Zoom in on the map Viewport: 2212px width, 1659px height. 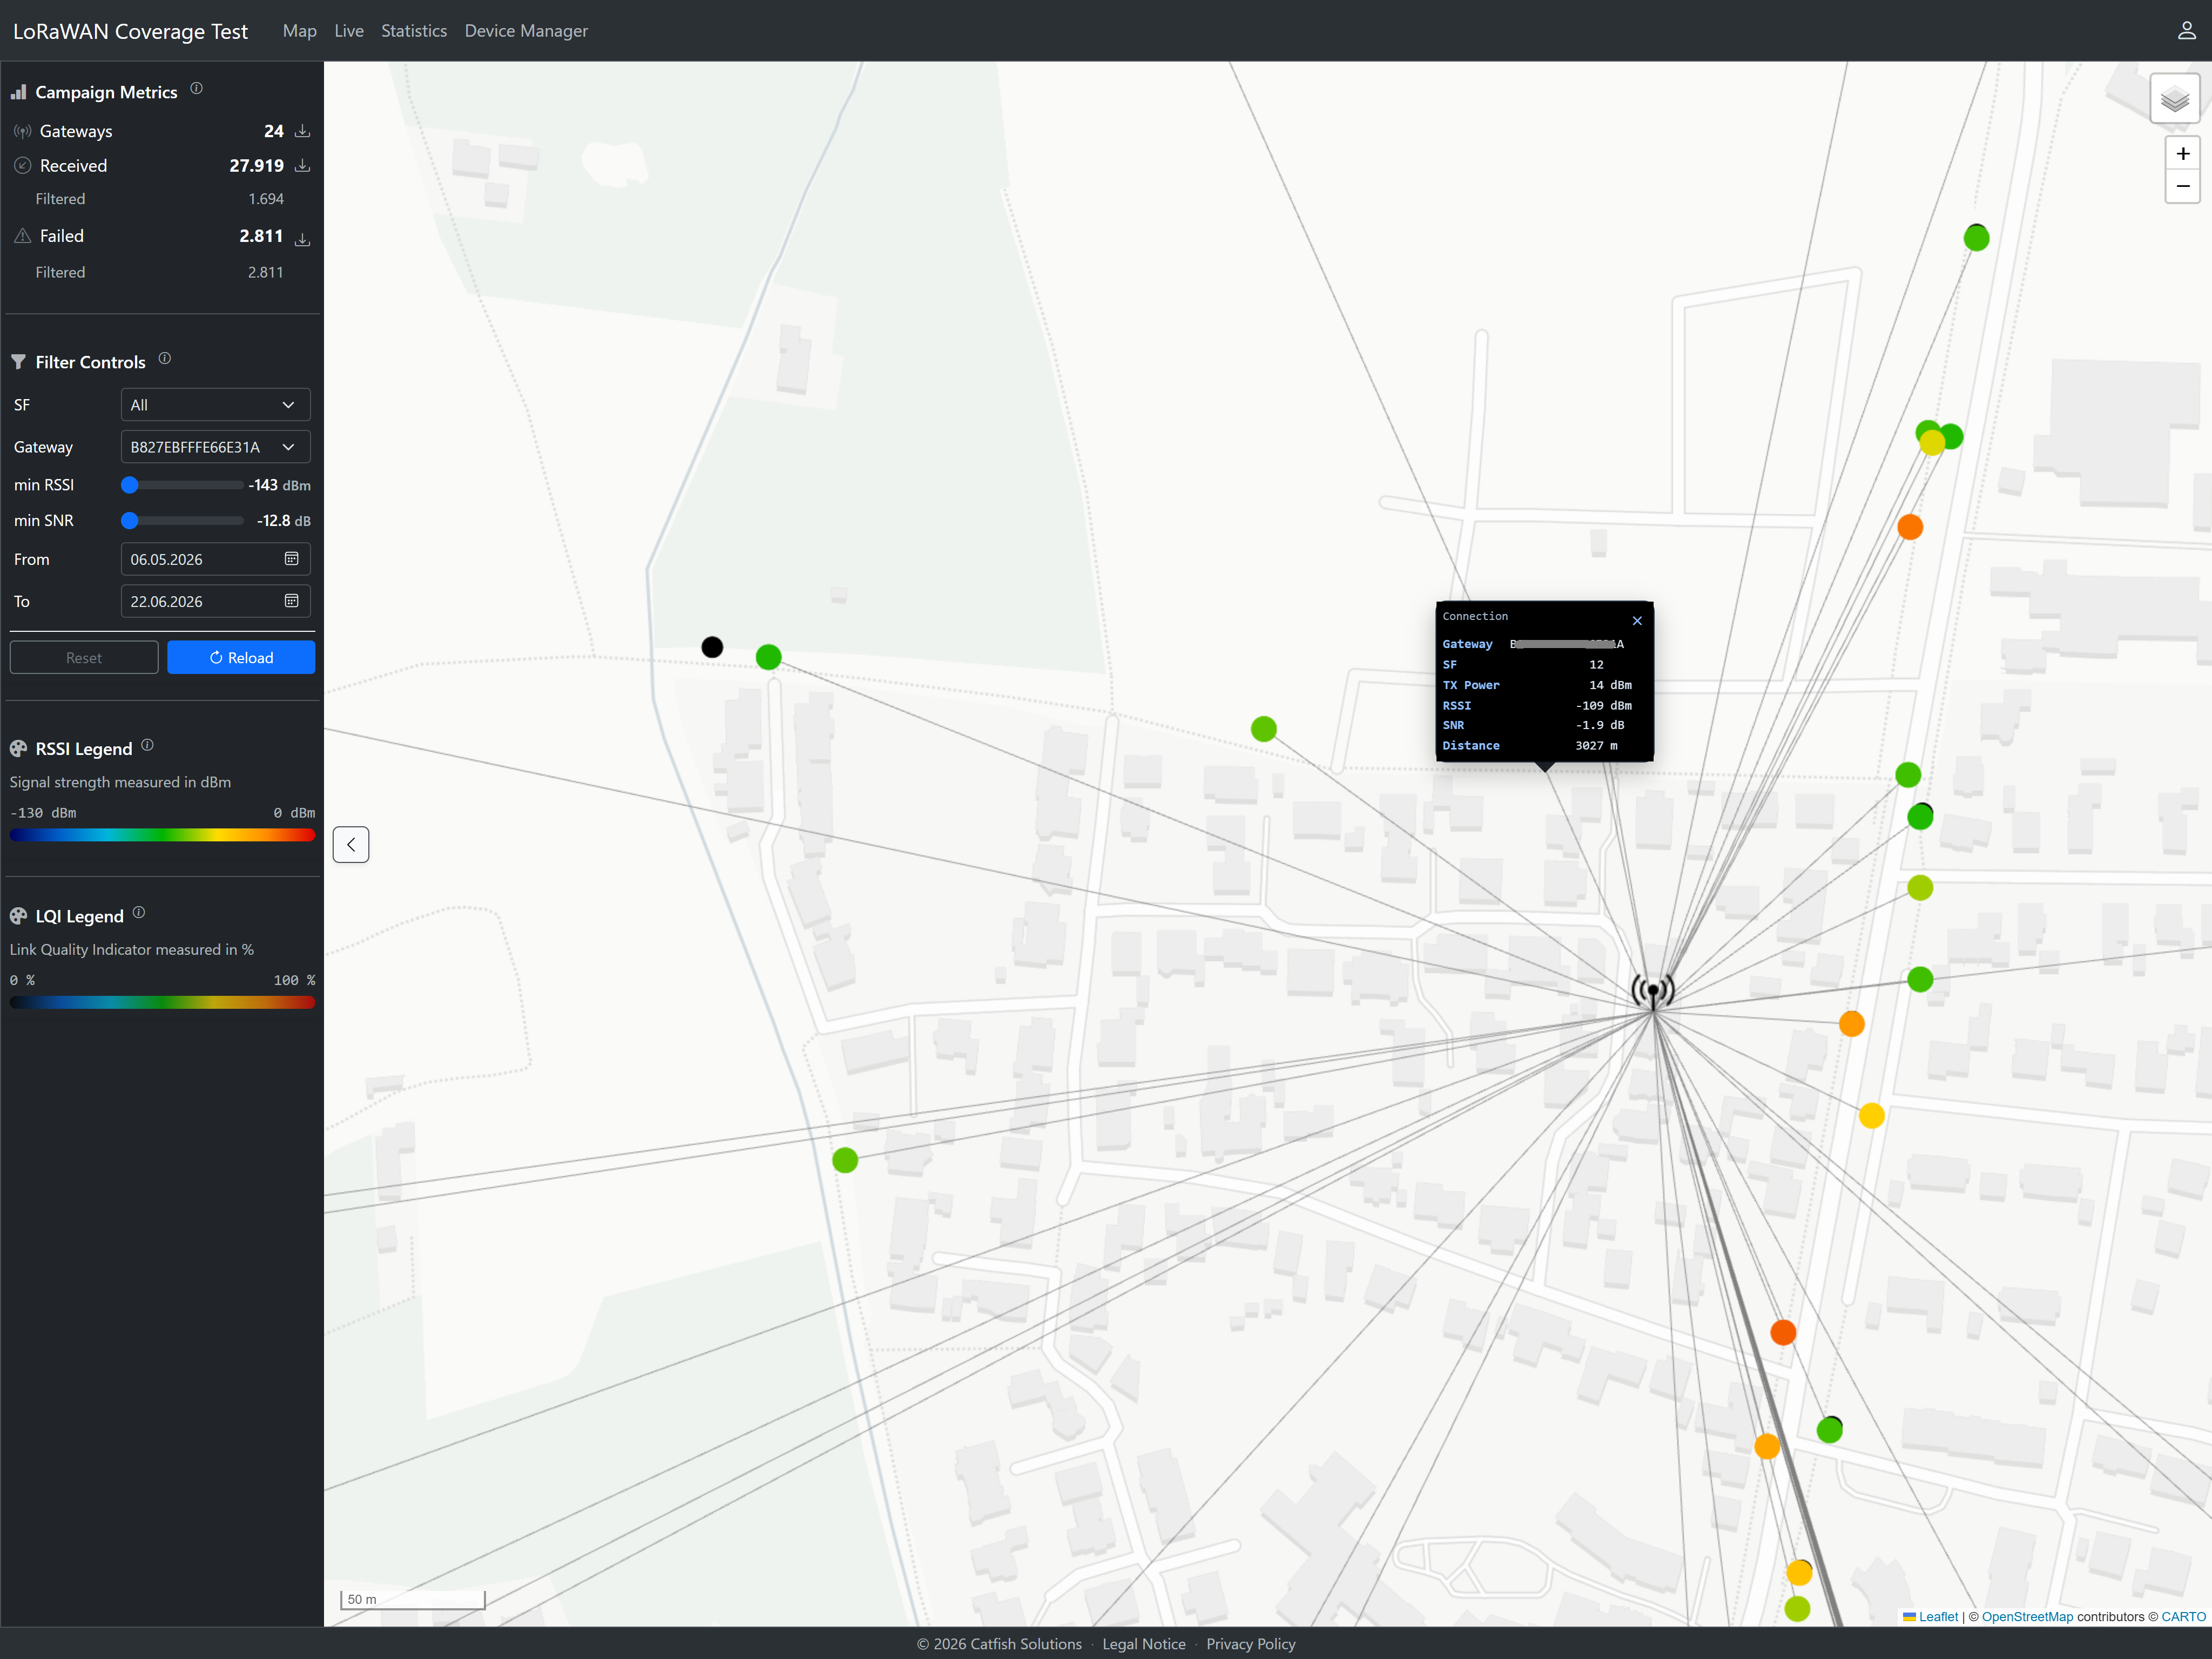(x=2183, y=153)
